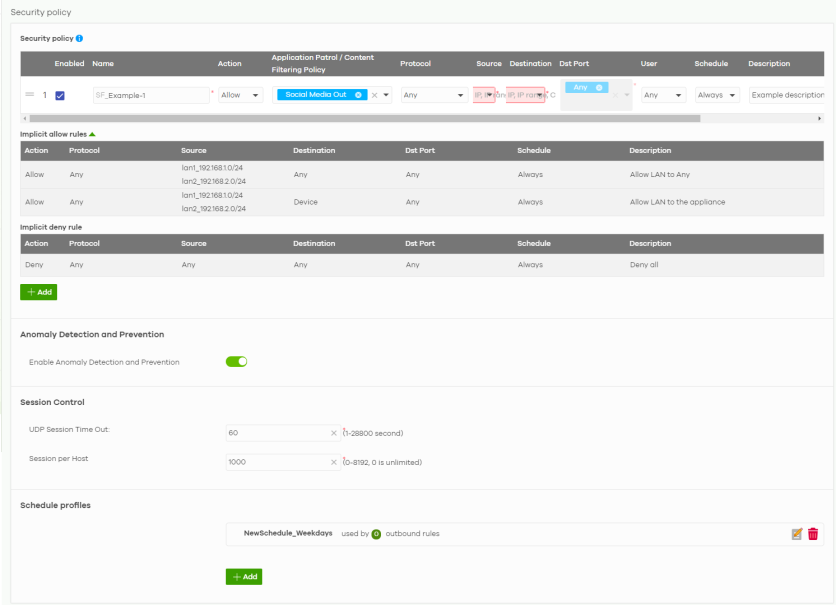
Task: Clear the Application Patrol policy field
Action: 374,96
